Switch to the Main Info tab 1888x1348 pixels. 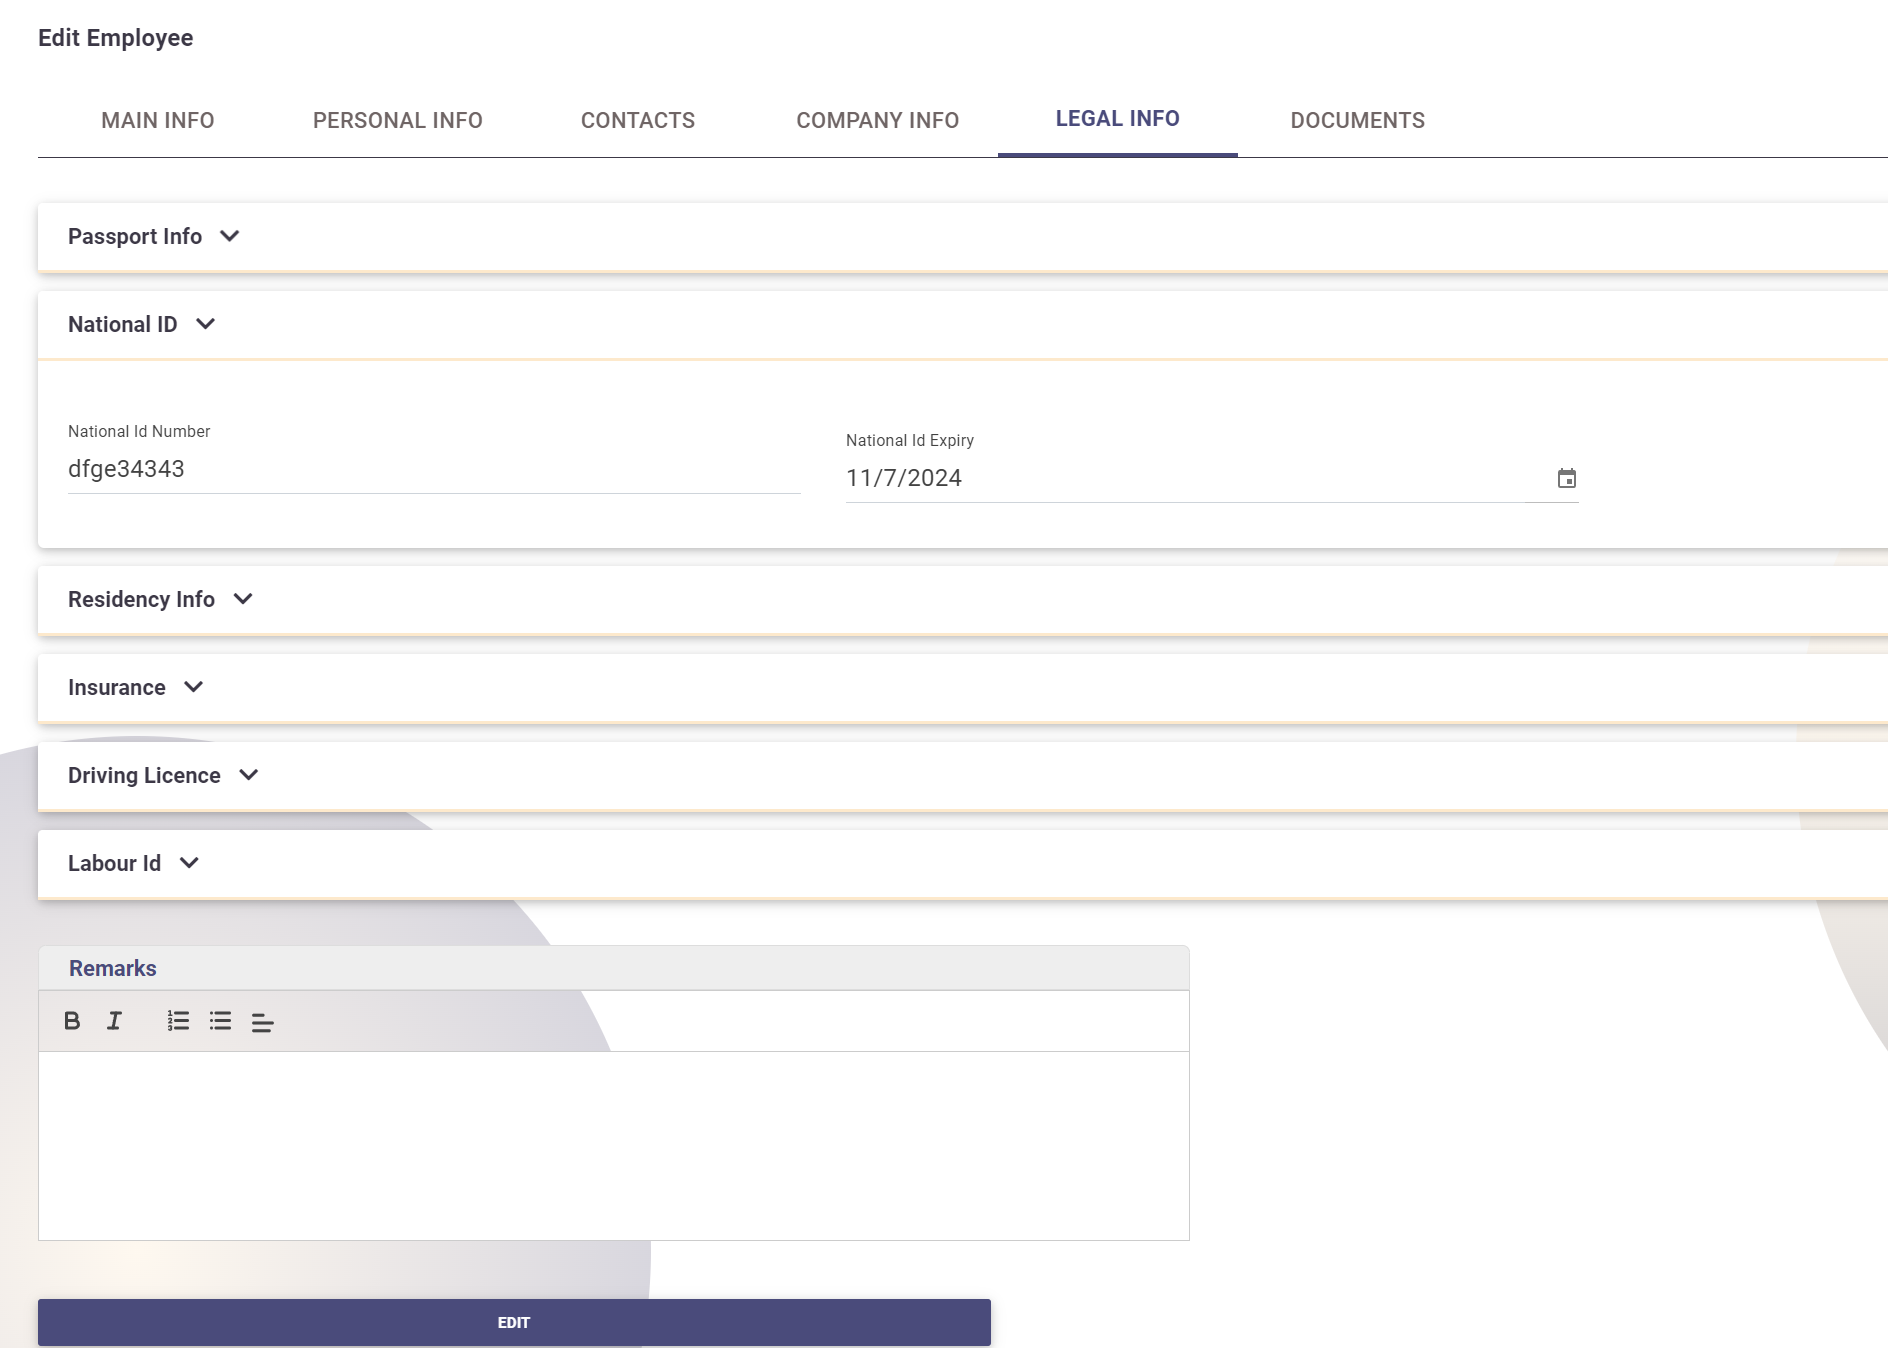158,121
